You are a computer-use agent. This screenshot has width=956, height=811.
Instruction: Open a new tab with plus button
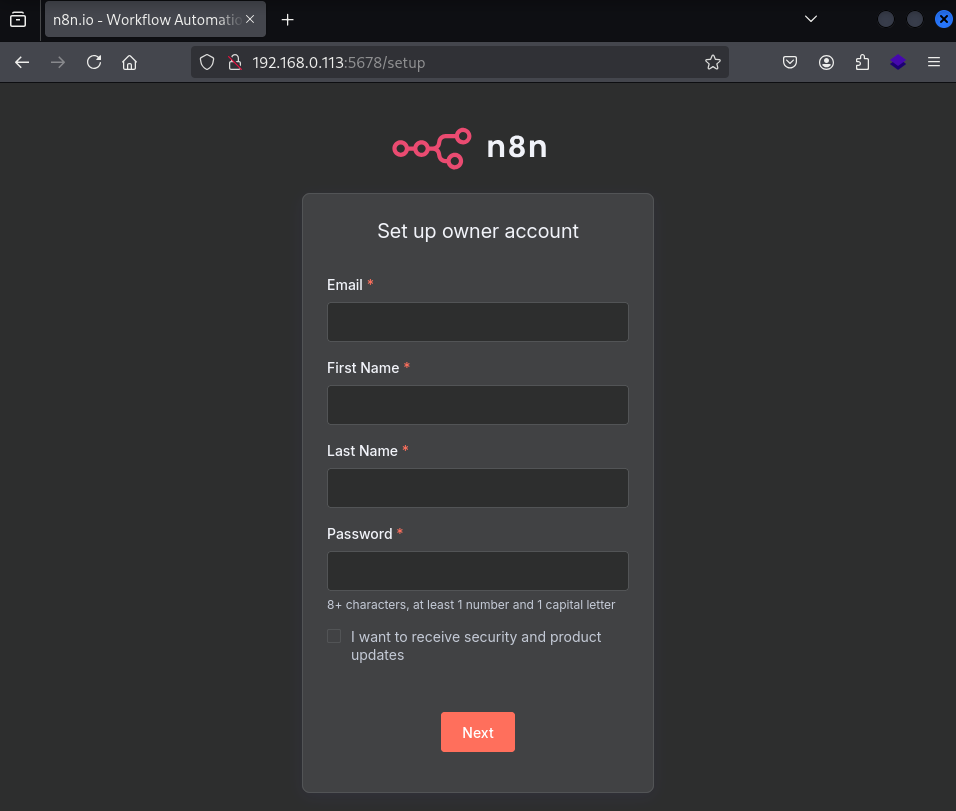point(288,20)
